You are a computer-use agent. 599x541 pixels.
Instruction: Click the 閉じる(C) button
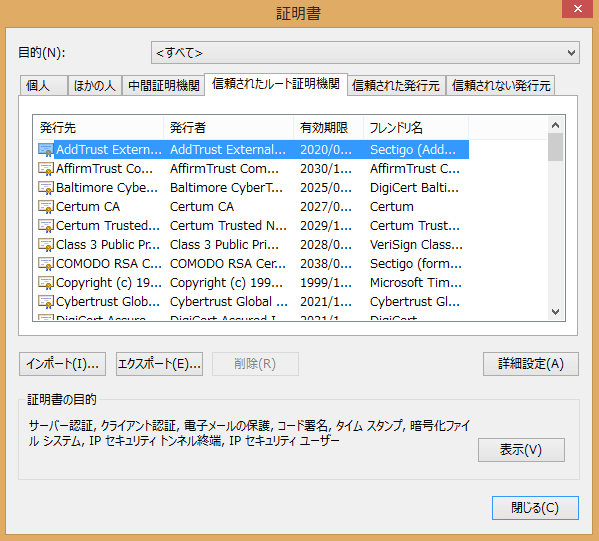point(535,508)
